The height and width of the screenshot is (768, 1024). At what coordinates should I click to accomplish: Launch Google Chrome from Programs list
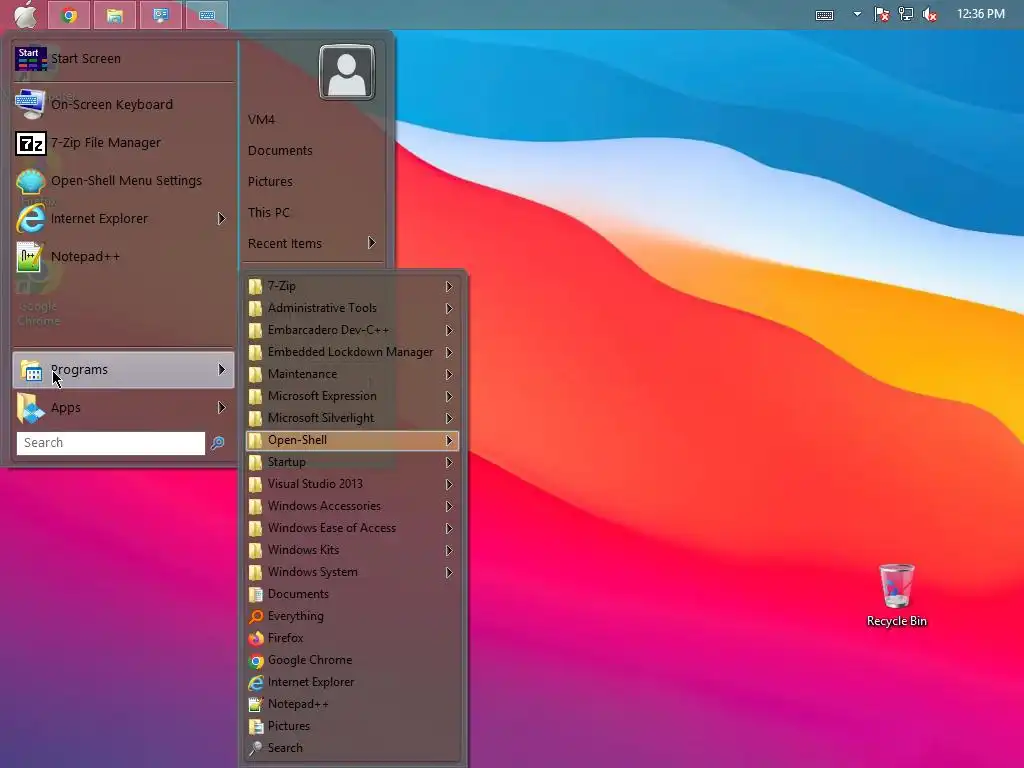pos(353,660)
